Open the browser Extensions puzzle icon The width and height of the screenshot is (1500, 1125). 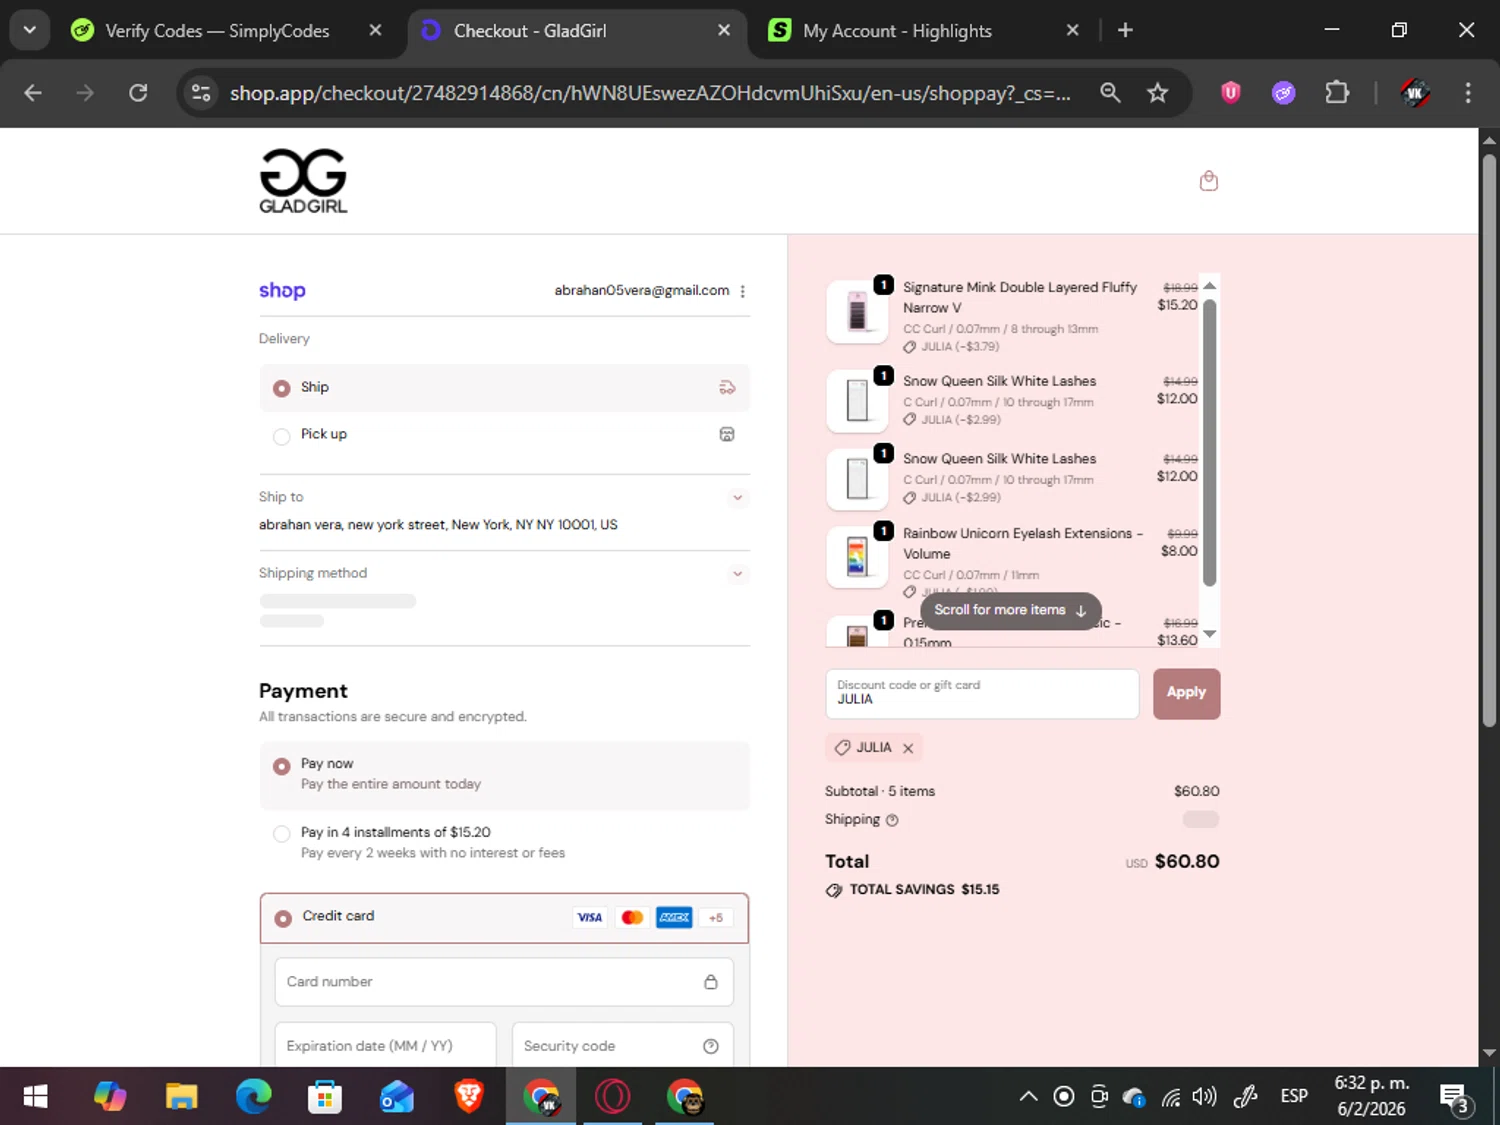[1337, 93]
